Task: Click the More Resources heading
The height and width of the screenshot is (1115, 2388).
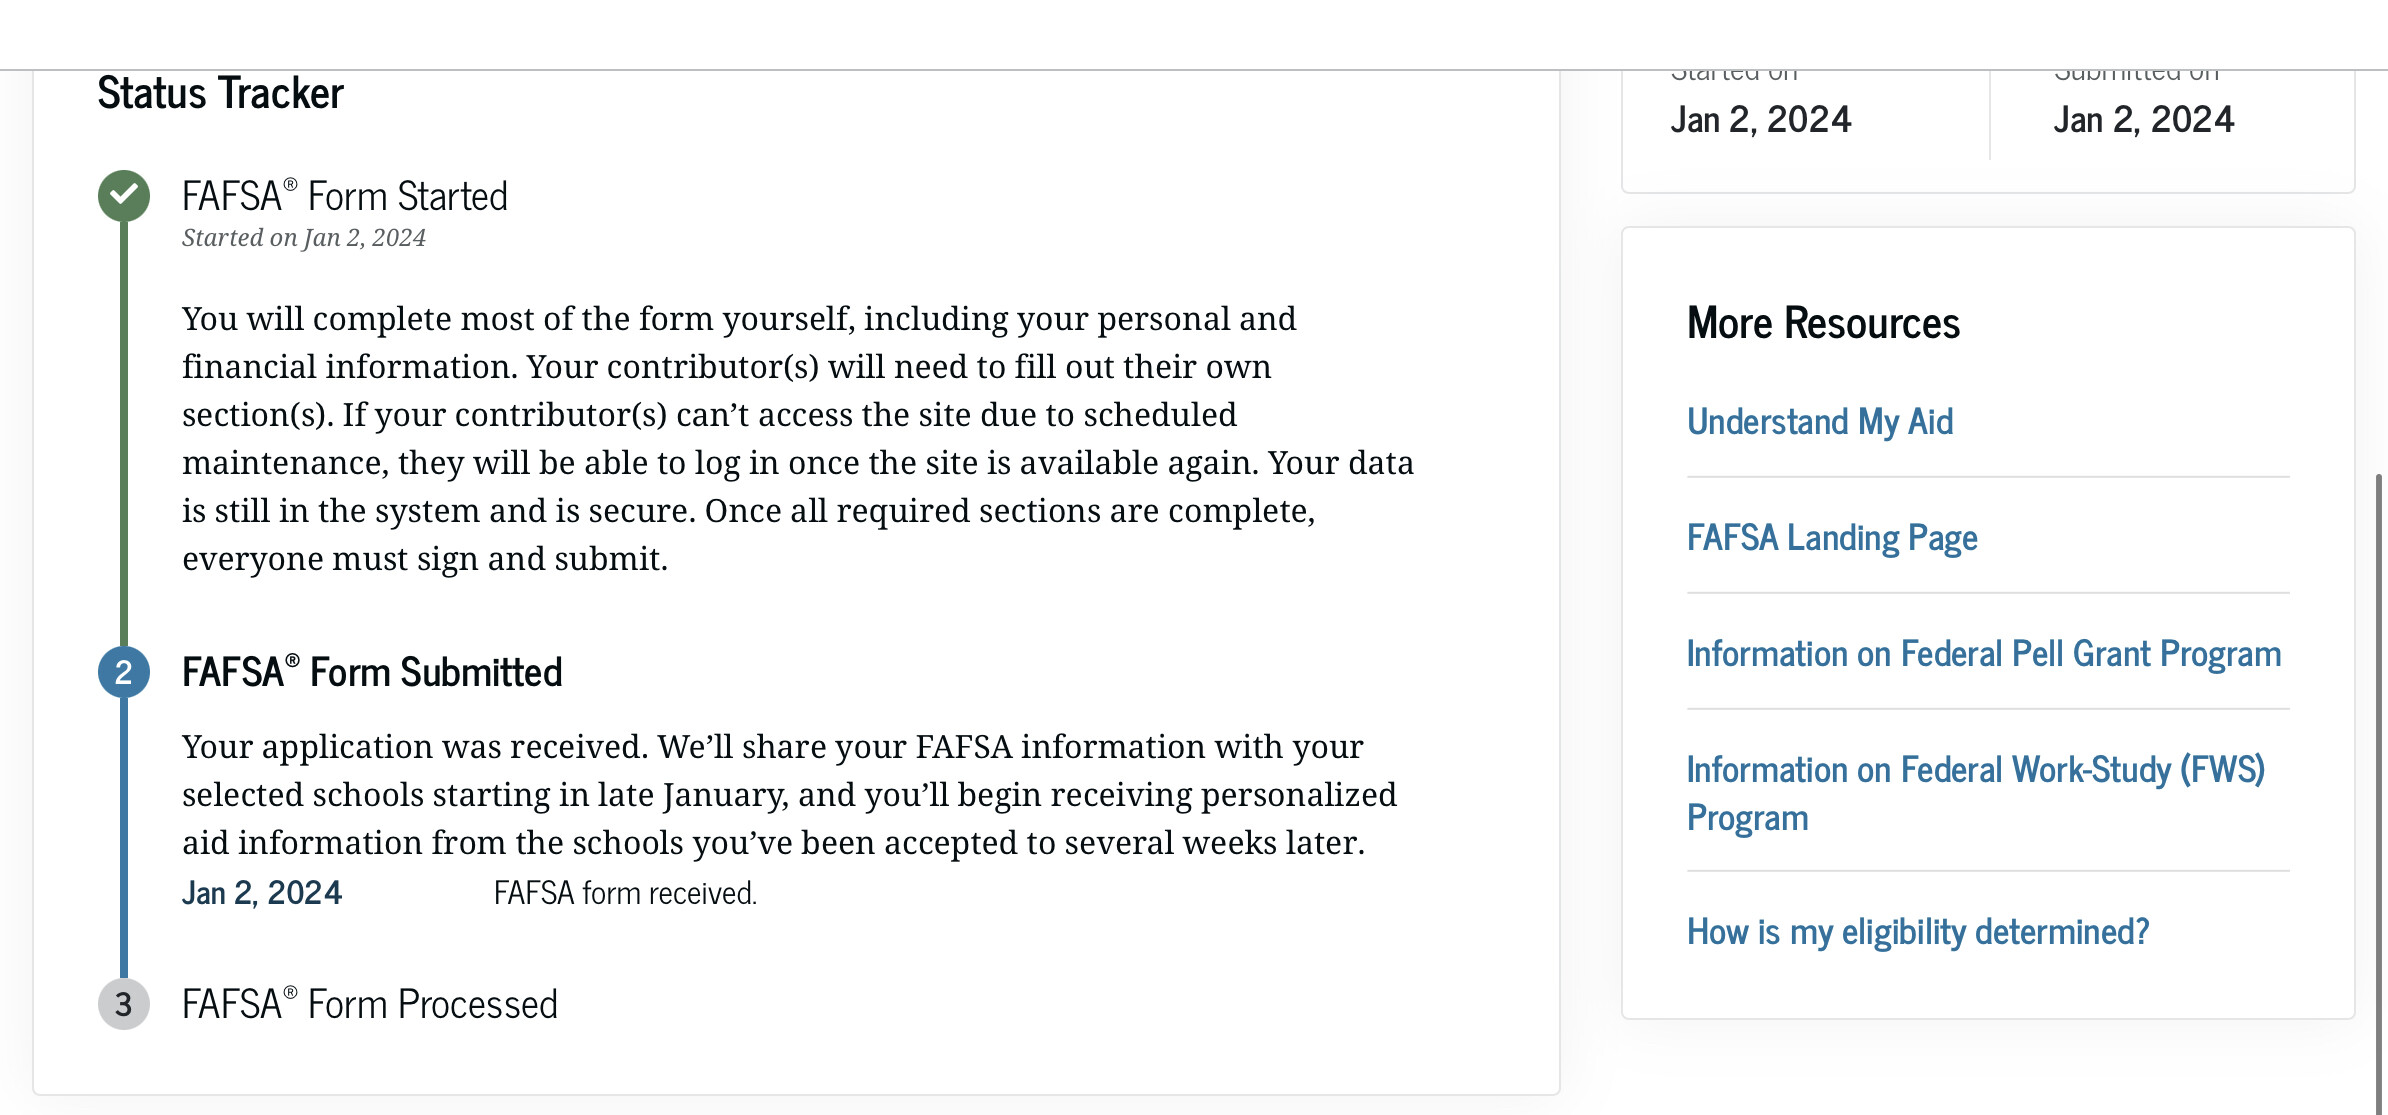Action: pos(1823,324)
